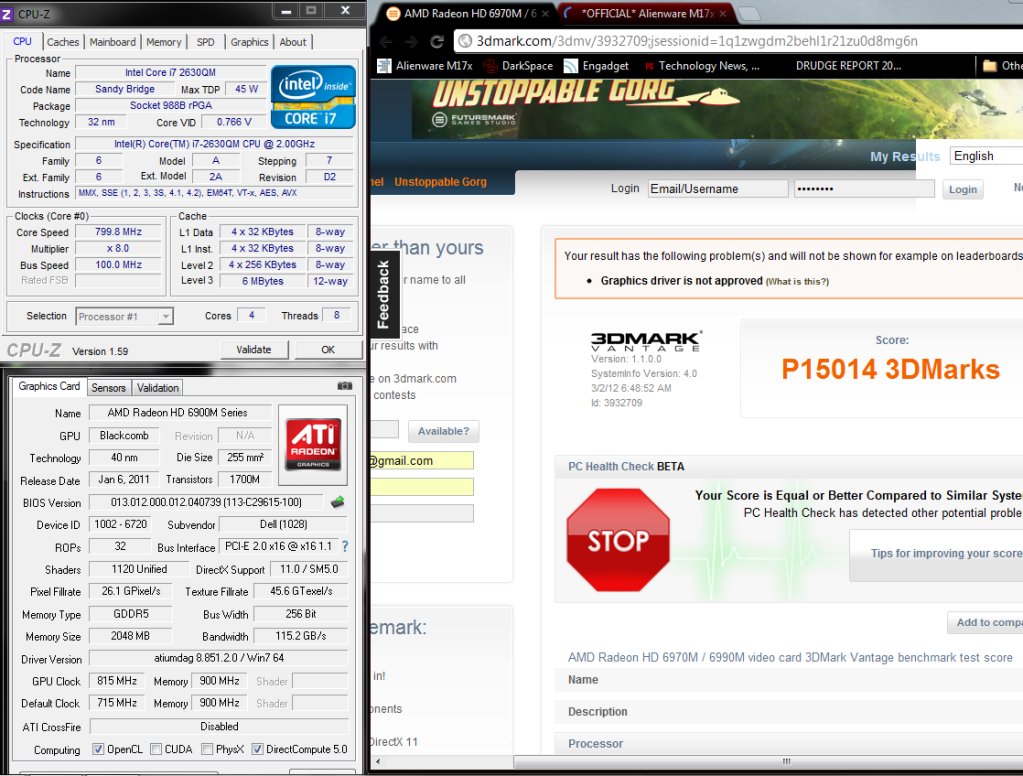Toggle the PhysX checkbox
Viewport: 1023px width, 776px height.
(x=207, y=749)
